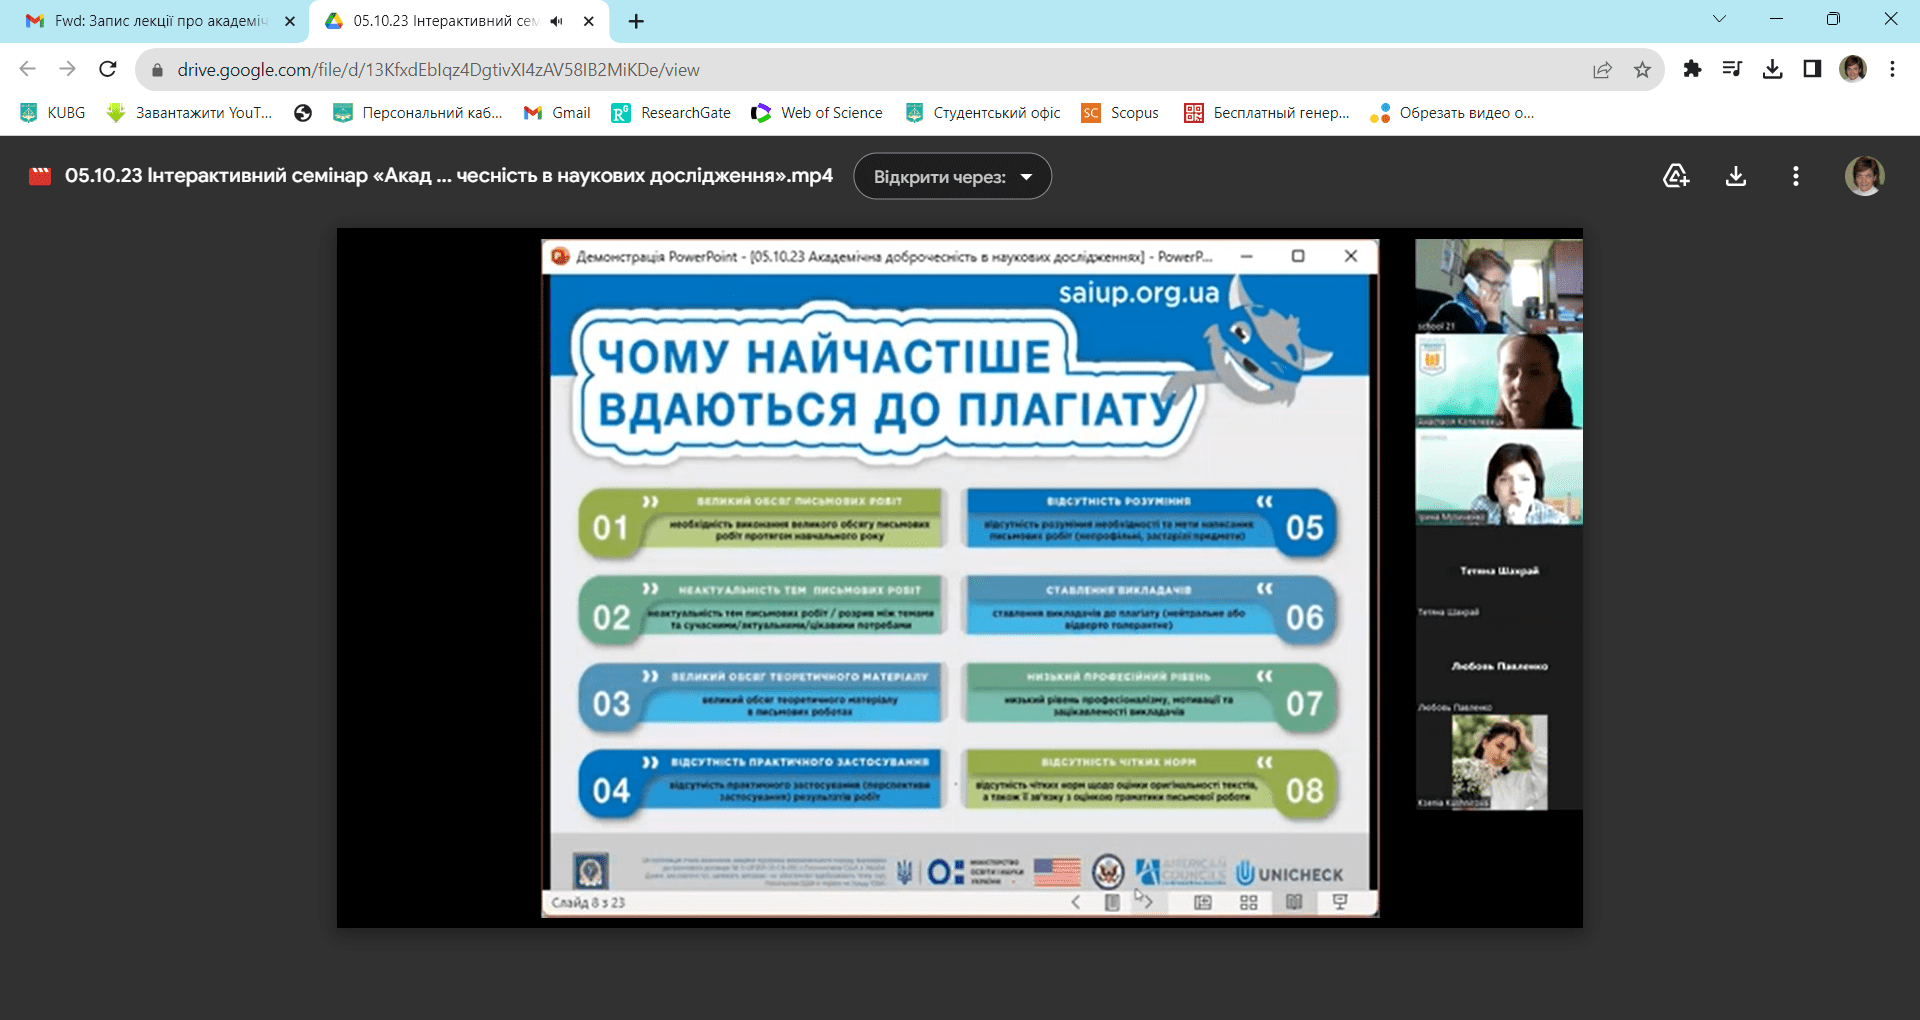Reload the current page

click(x=108, y=69)
